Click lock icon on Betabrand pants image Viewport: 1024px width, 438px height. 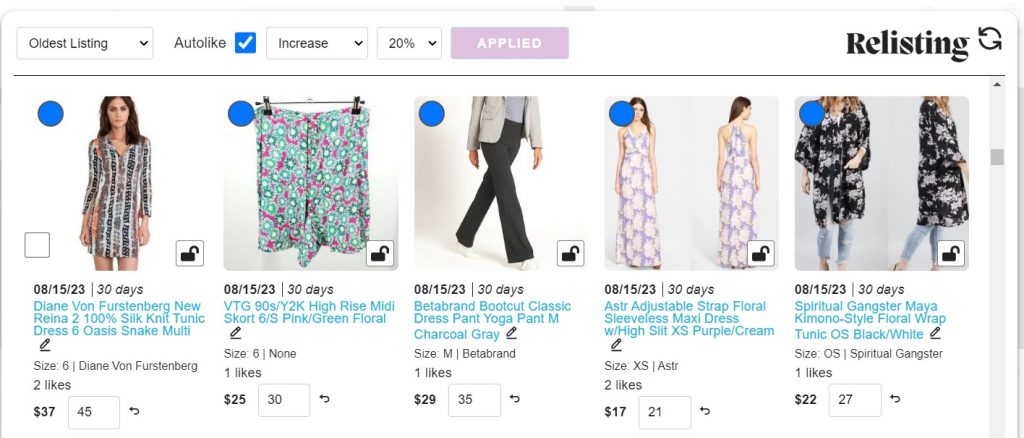570,253
